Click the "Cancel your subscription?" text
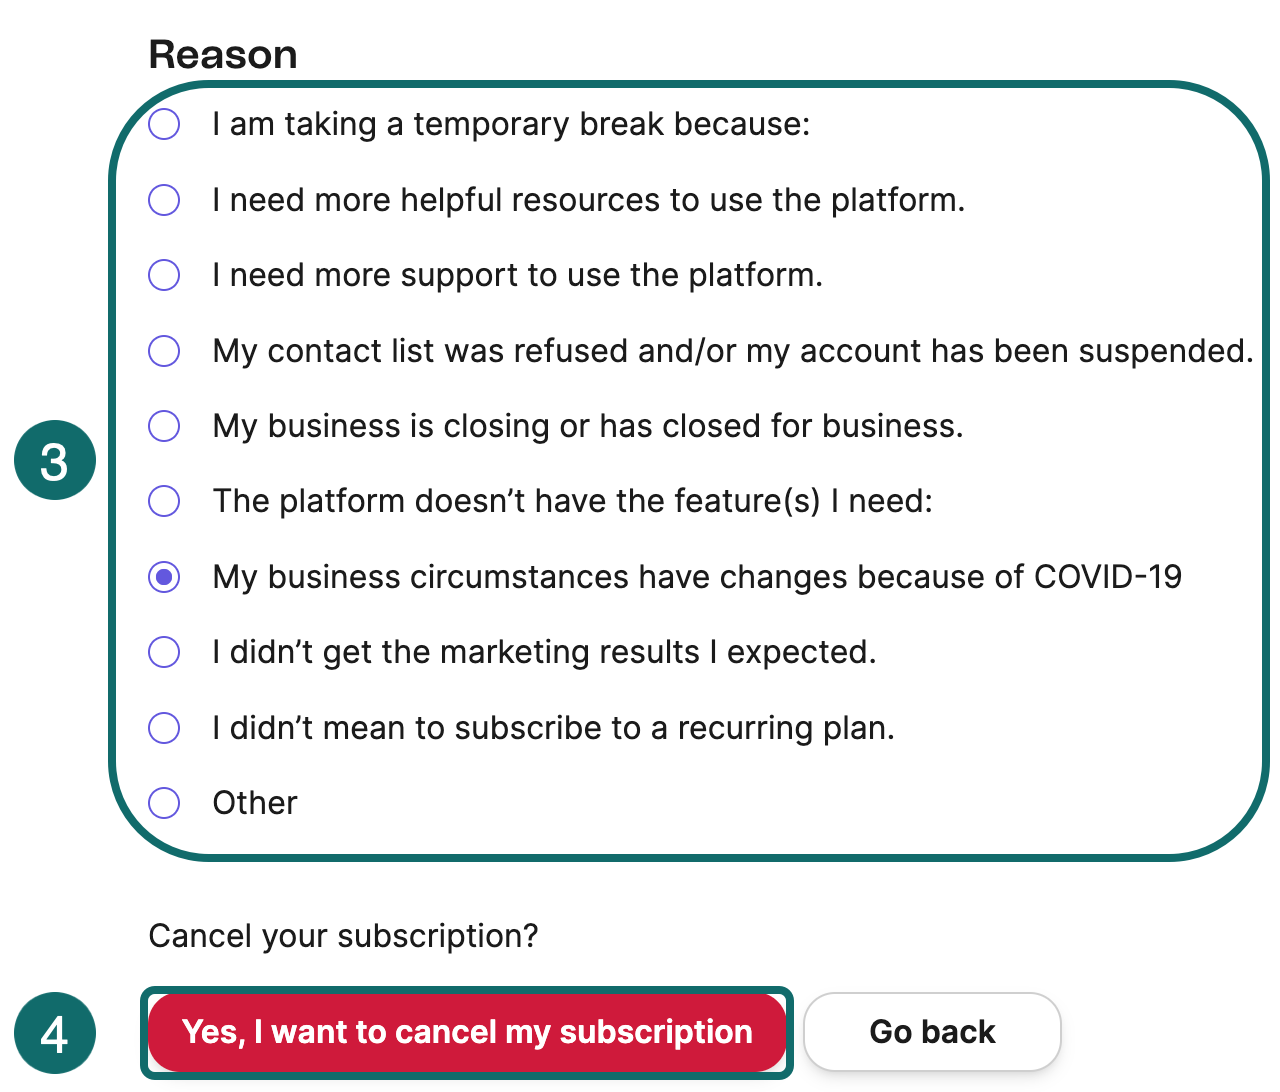This screenshot has height=1092, width=1280. [344, 936]
